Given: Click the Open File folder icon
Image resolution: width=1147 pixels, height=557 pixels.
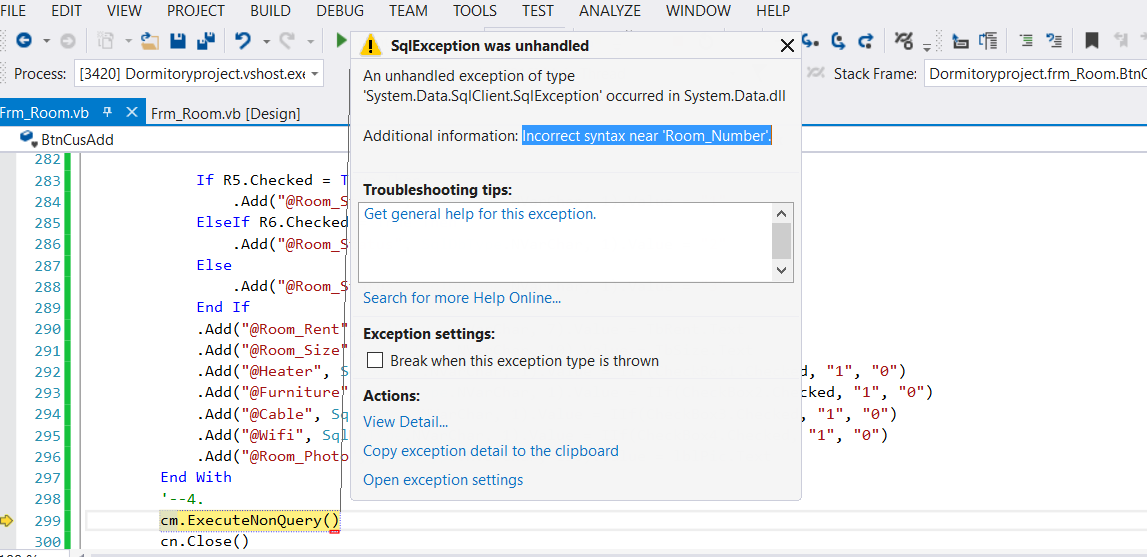Looking at the screenshot, I should coord(150,41).
